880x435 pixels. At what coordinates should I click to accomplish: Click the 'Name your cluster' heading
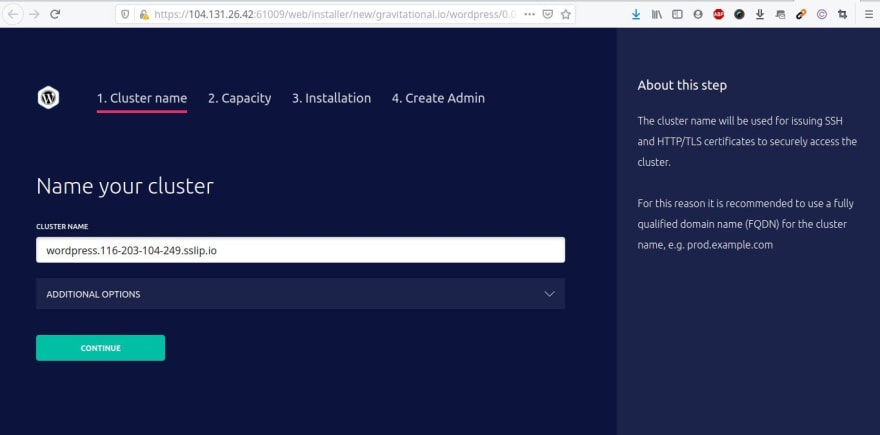tap(125, 186)
